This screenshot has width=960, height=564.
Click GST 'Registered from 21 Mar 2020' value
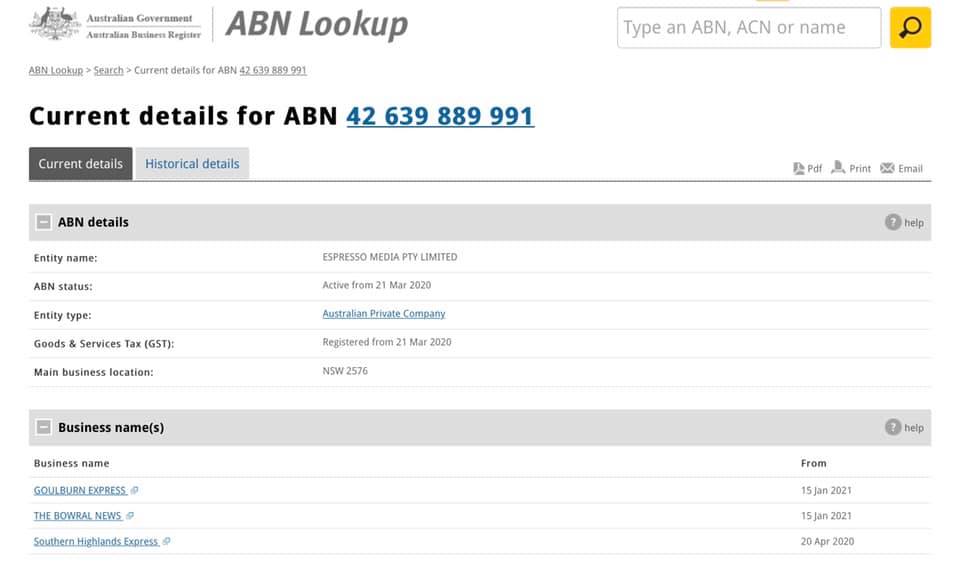[387, 342]
